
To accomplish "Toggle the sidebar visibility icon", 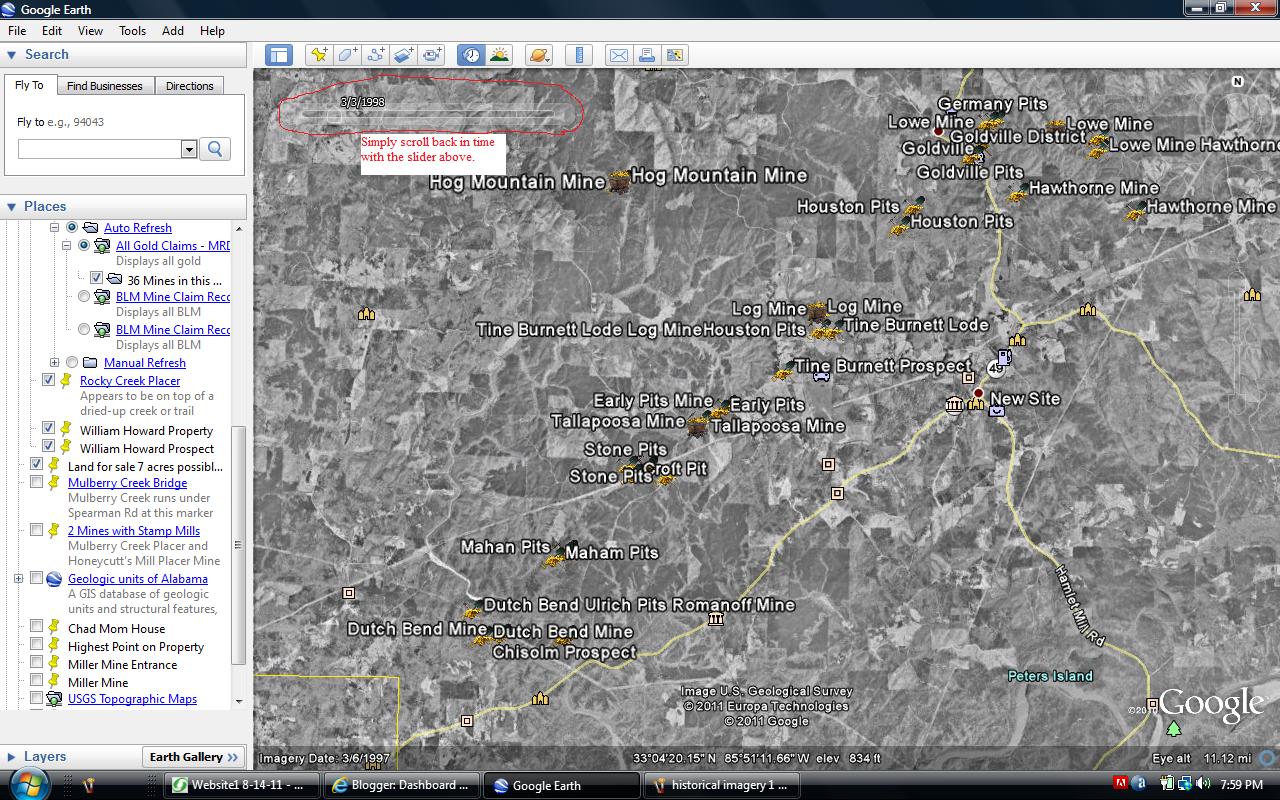I will [x=278, y=55].
